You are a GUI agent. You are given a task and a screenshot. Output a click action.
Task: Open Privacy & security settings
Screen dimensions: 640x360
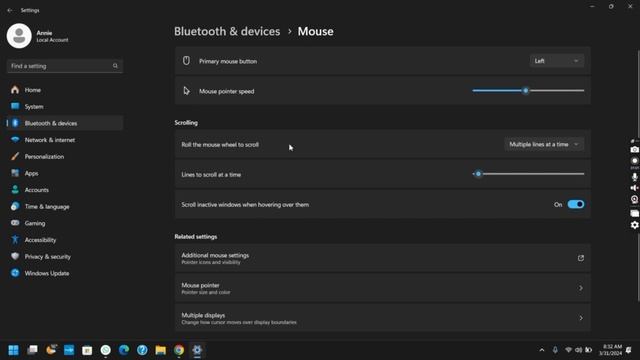point(64,256)
